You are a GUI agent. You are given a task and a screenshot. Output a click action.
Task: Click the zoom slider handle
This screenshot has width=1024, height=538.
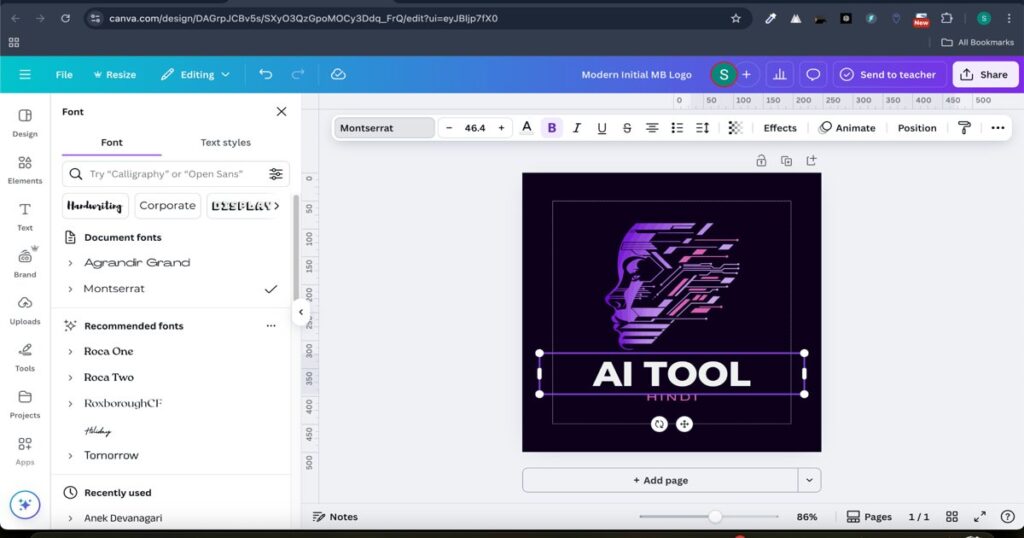pos(715,516)
